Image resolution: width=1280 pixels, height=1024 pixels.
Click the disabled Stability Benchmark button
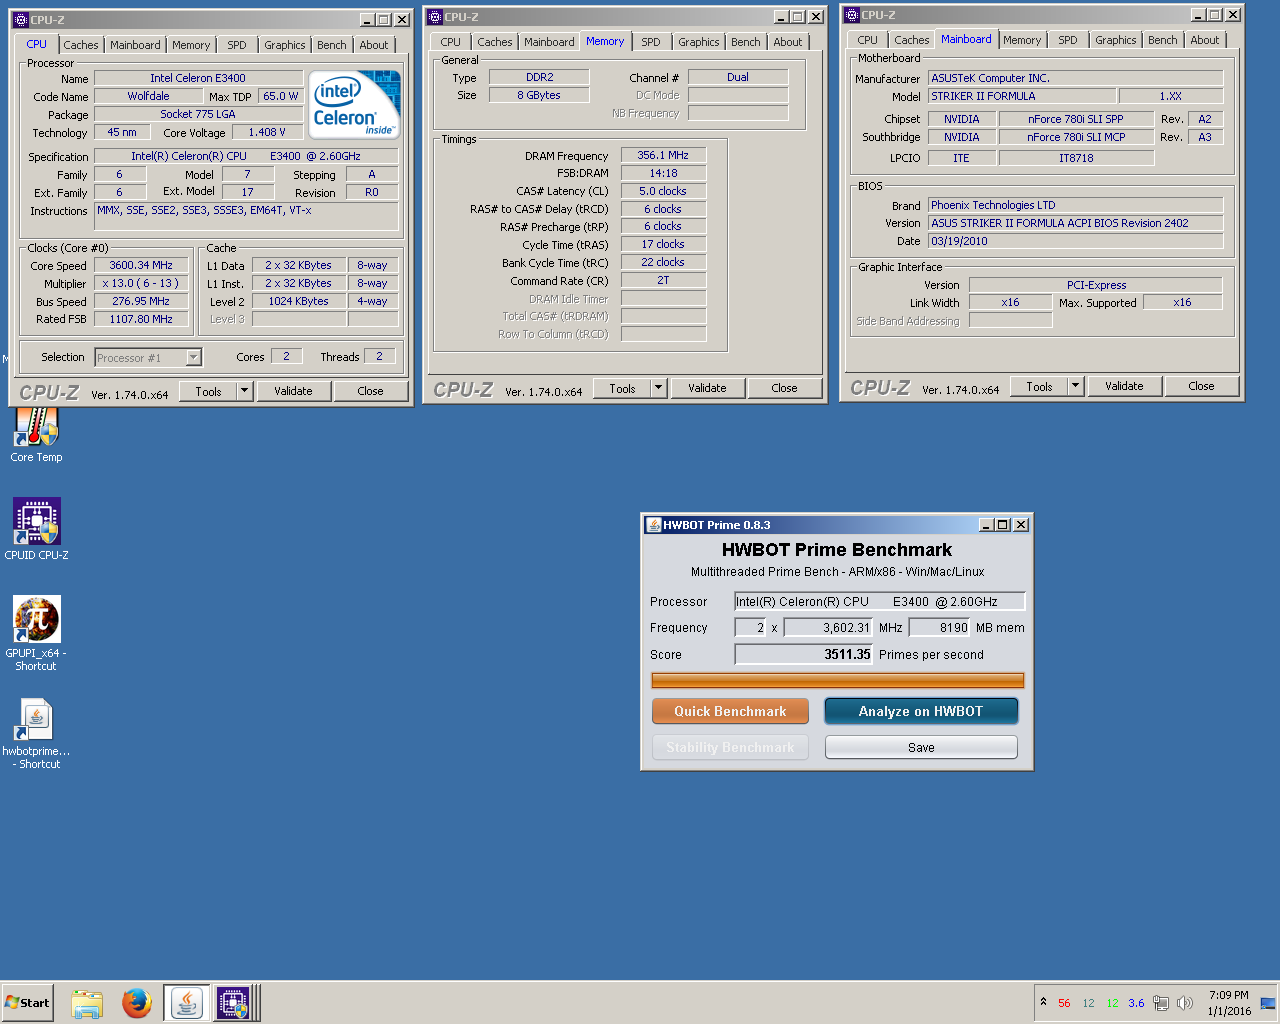pyautogui.click(x=730, y=747)
